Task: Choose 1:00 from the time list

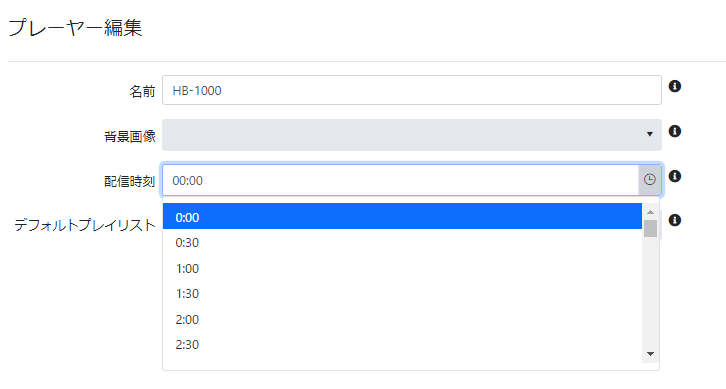Action: click(x=402, y=268)
